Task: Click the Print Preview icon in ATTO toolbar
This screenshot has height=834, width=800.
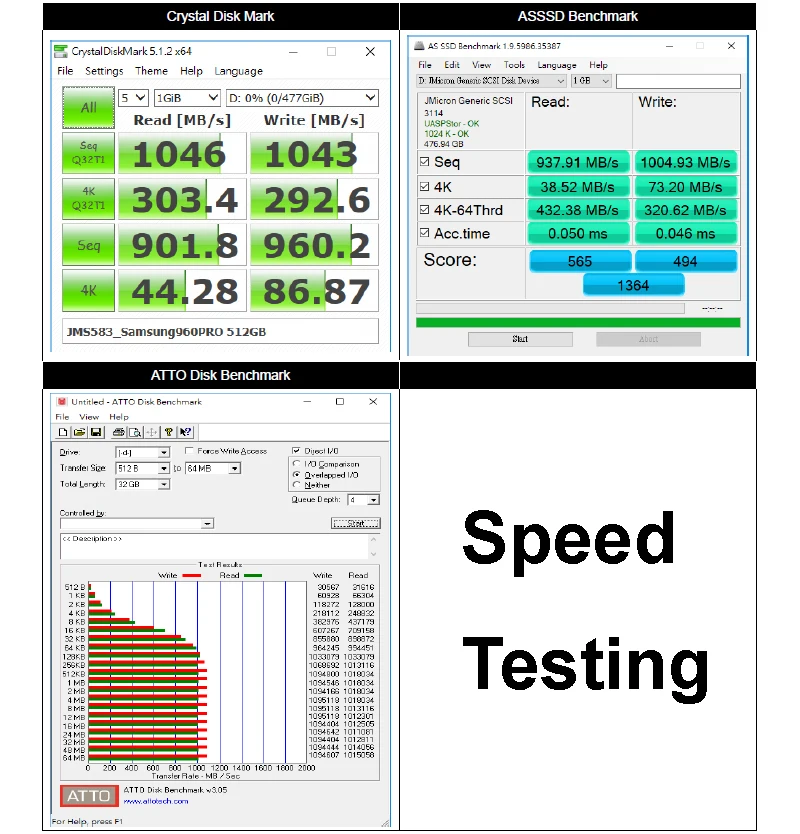Action: click(135, 432)
